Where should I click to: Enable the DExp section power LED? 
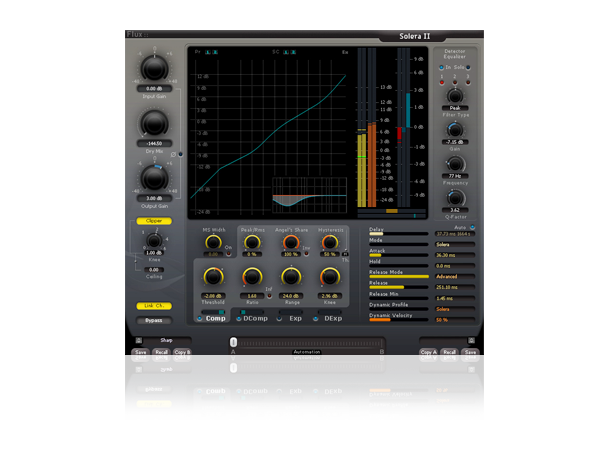316,319
